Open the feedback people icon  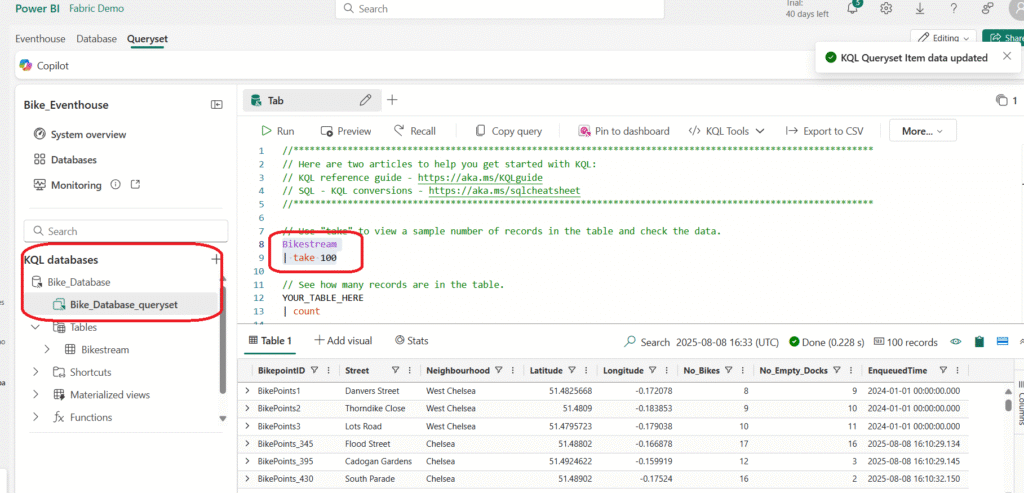point(987,8)
